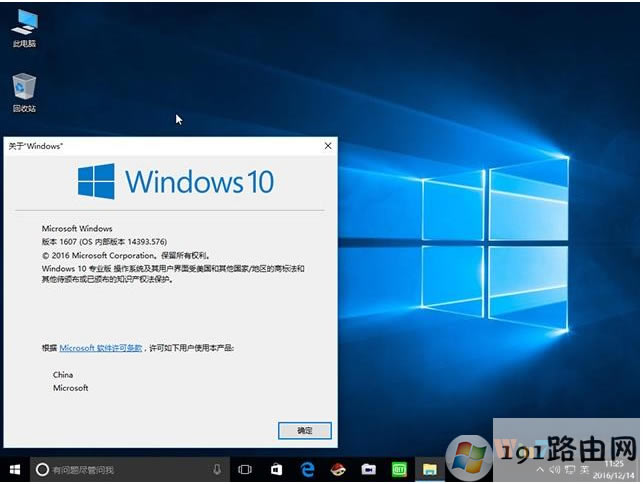Screen dimensions: 643x484
Task: Open the red app icon on the taskbar
Action: tap(338, 469)
